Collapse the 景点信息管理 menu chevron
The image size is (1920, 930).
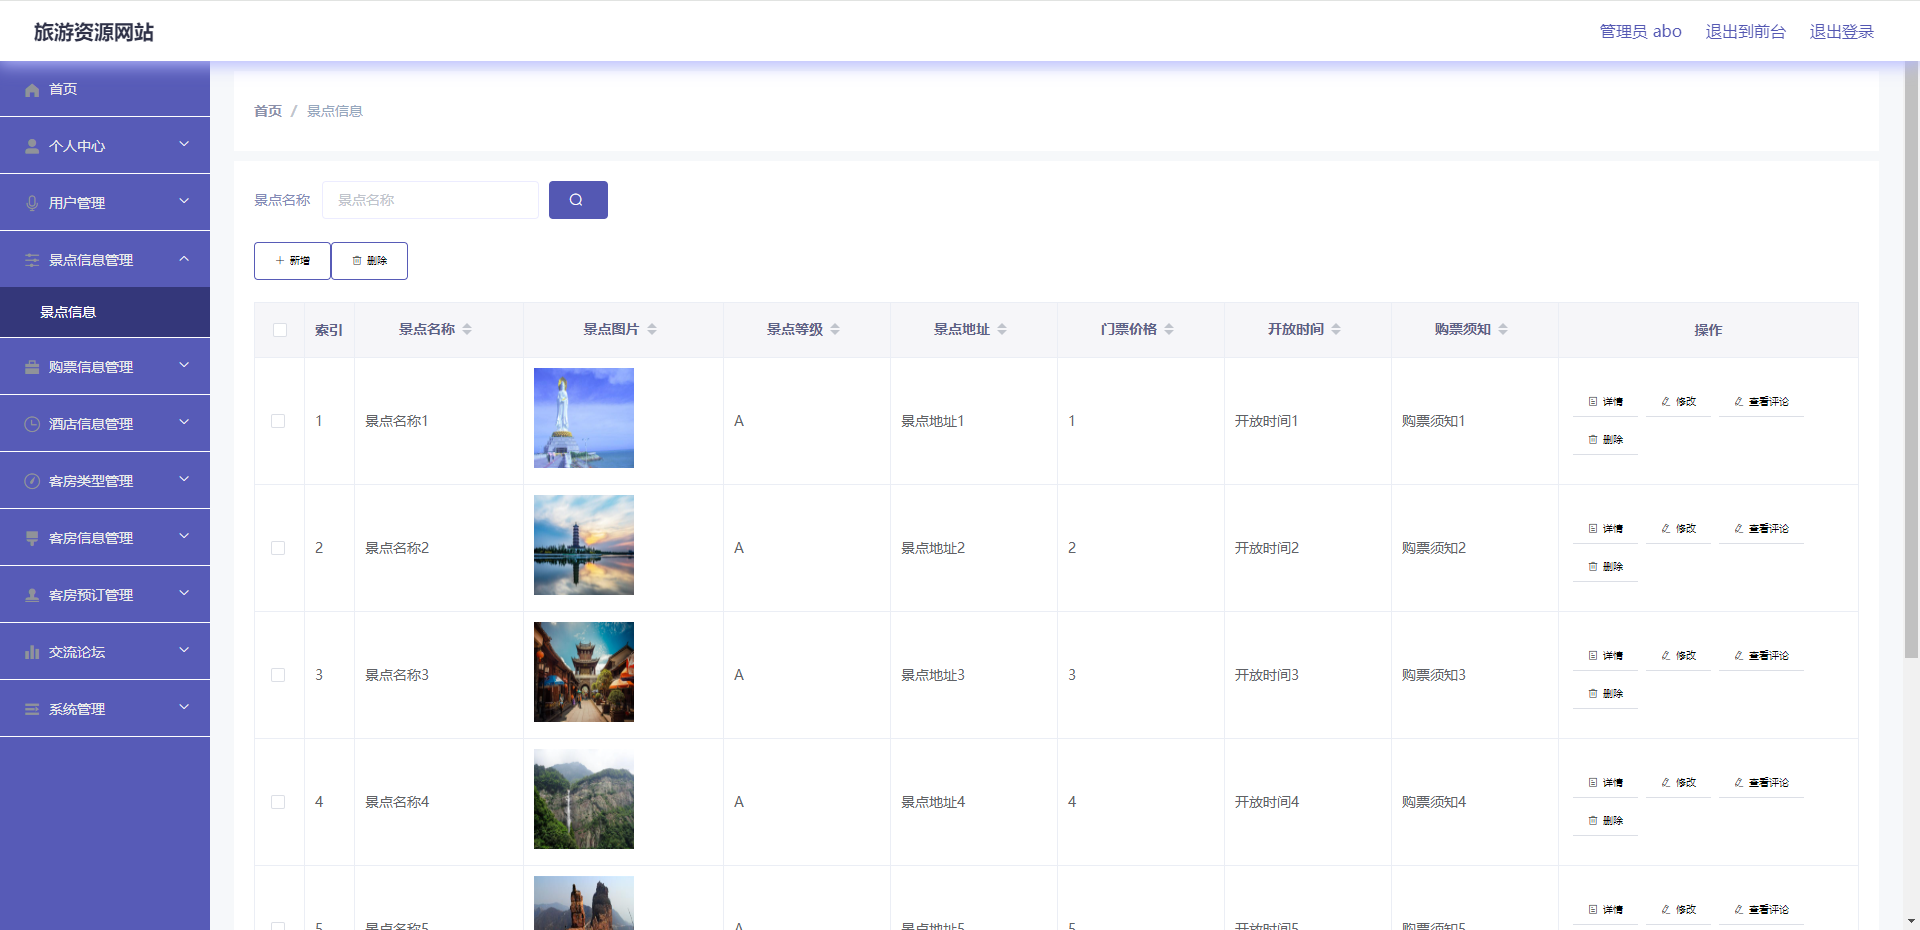pos(184,259)
